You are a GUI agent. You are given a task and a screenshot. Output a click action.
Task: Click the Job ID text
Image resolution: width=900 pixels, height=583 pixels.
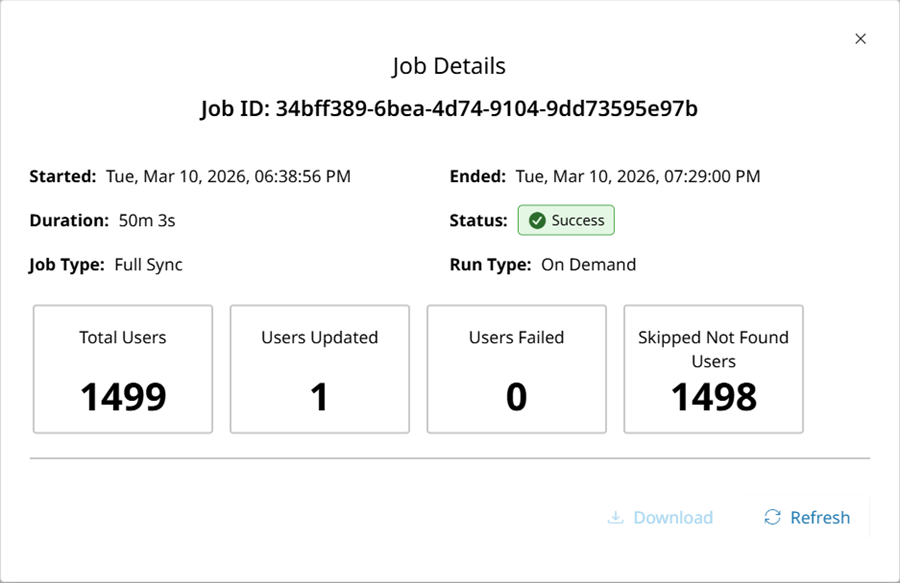(x=449, y=108)
